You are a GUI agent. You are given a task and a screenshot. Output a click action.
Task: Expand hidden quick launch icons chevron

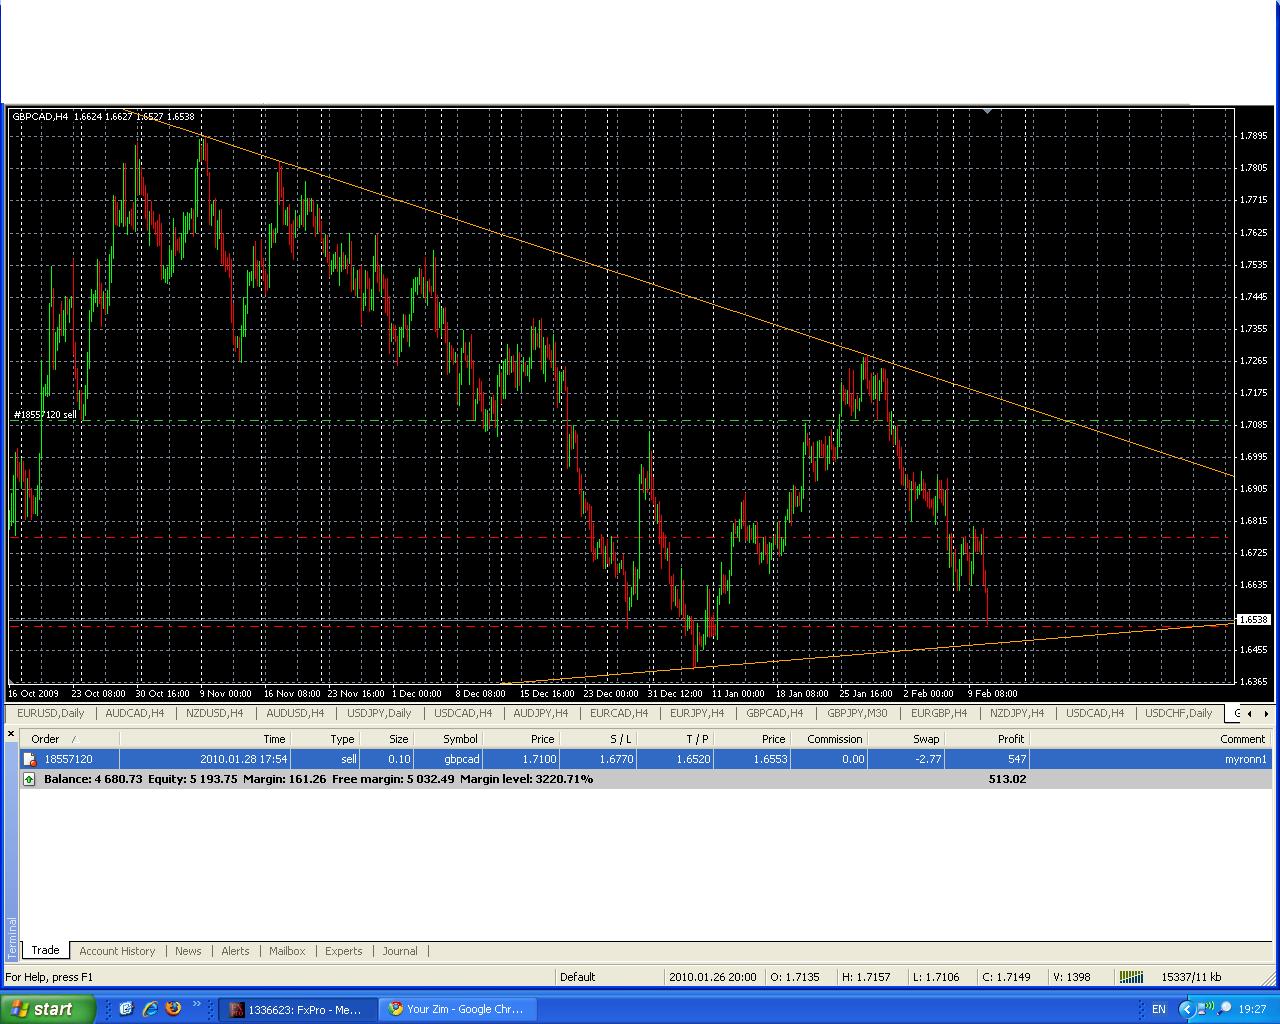coord(197,1004)
